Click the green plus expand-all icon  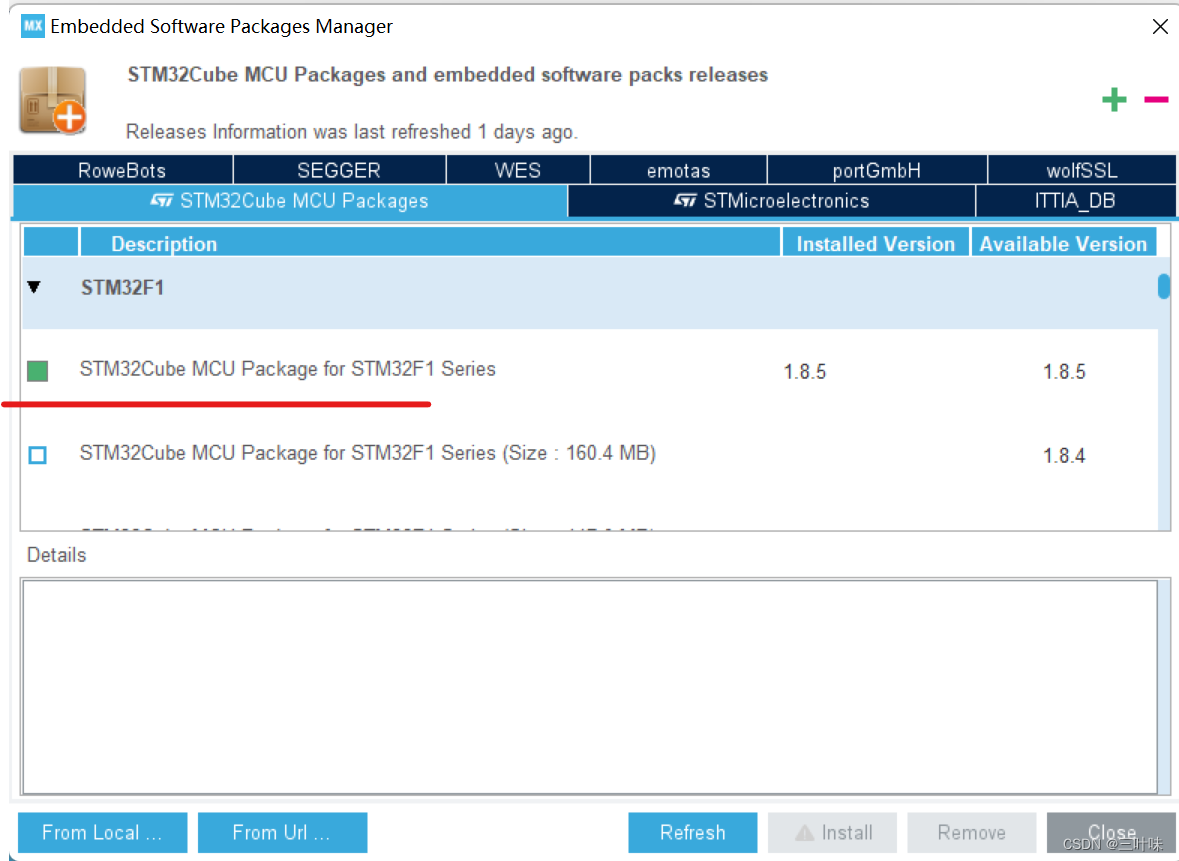[x=1114, y=99]
